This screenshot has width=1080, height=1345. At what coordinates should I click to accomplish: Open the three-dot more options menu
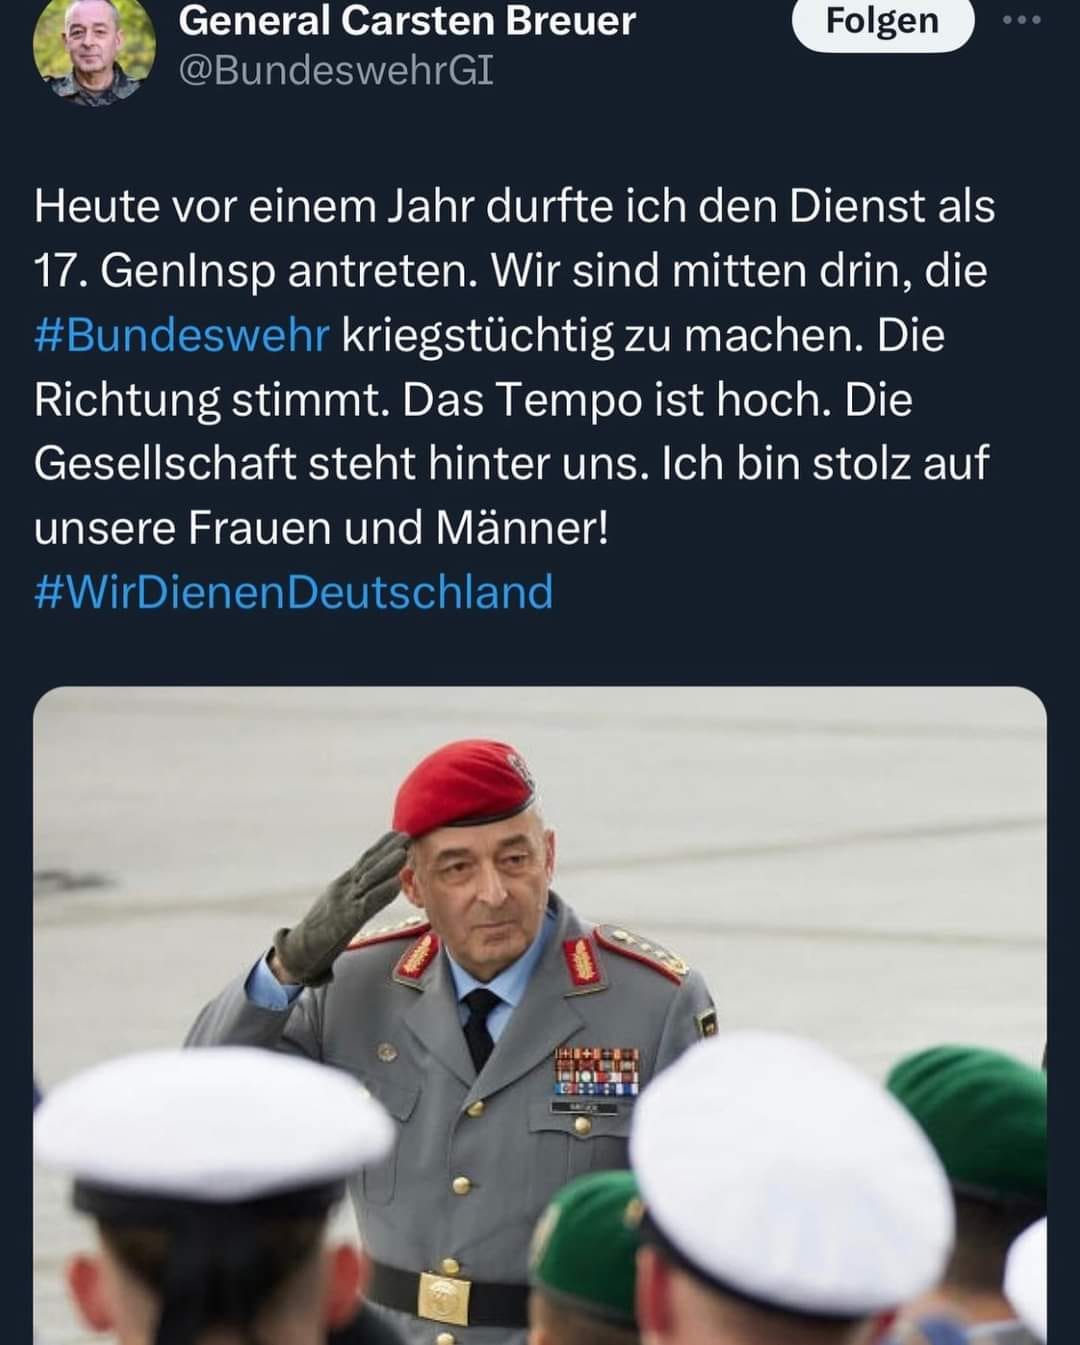pos(1022,20)
